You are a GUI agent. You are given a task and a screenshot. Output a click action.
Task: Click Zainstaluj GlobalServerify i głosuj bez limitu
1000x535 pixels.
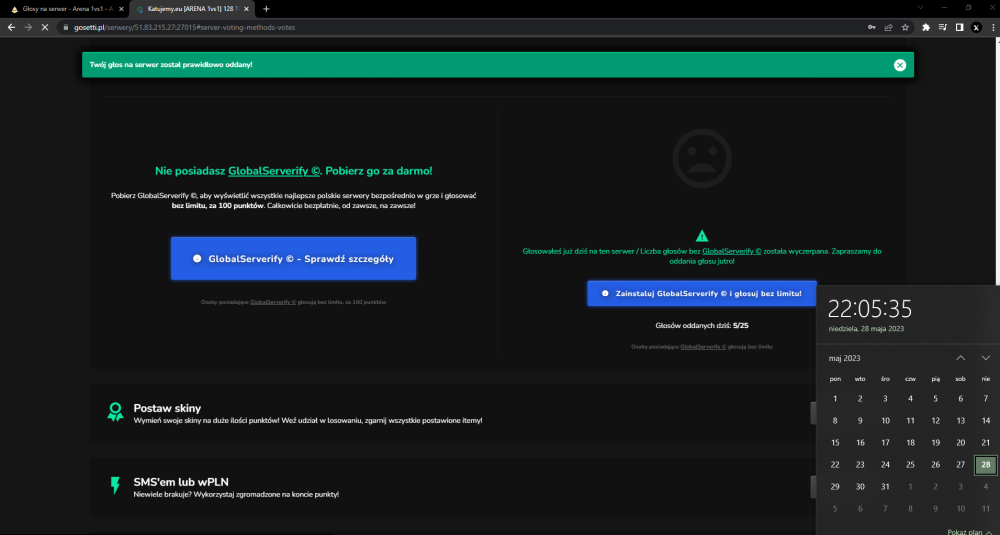[x=702, y=293]
